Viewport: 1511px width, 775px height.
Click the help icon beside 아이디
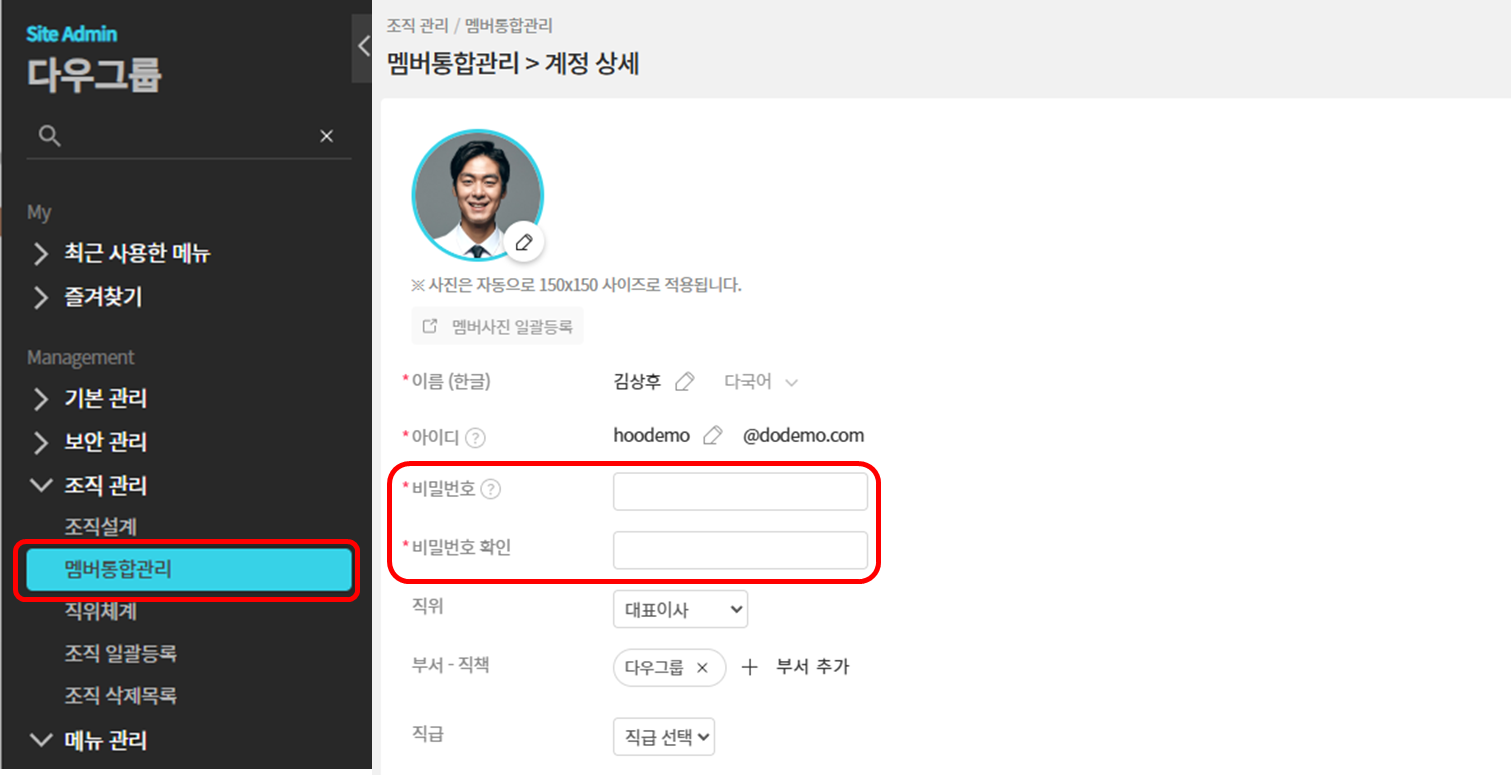476,437
